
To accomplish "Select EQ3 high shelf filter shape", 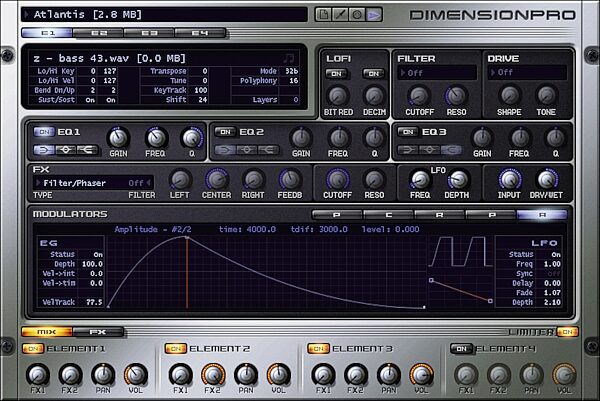I will pos(451,150).
